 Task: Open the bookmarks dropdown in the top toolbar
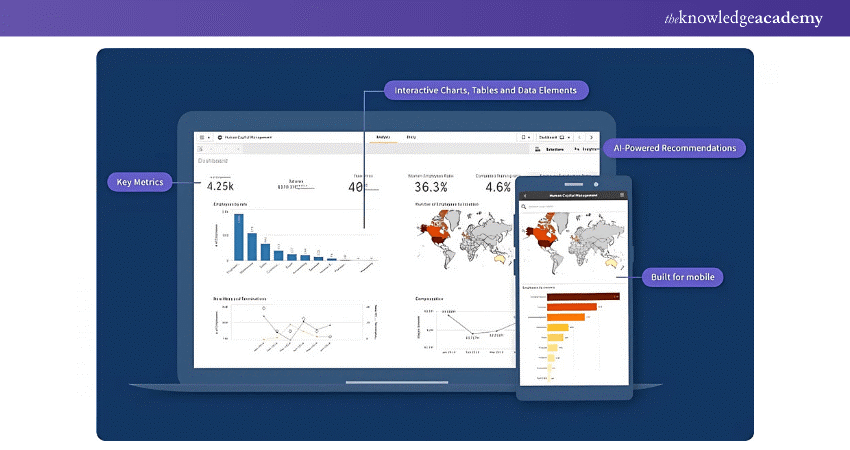pyautogui.click(x=525, y=137)
